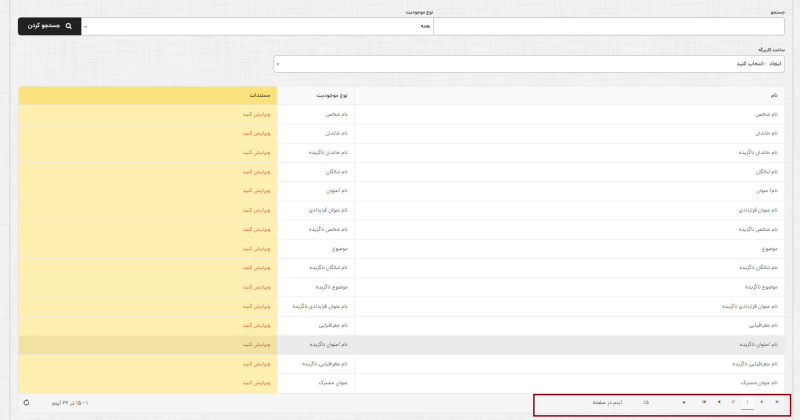Click ویرایش کنید for the نام شخص row
The width and height of the screenshot is (800, 420).
[x=257, y=115]
